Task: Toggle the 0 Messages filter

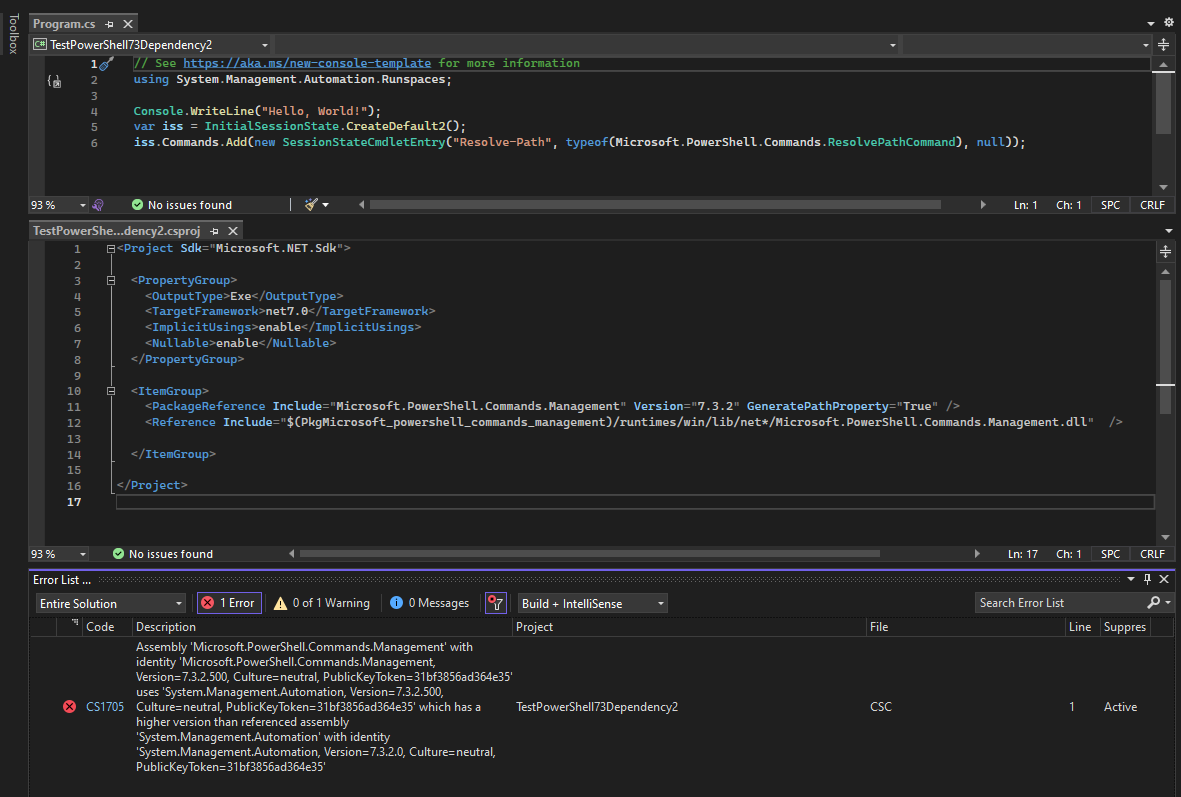Action: click(429, 603)
